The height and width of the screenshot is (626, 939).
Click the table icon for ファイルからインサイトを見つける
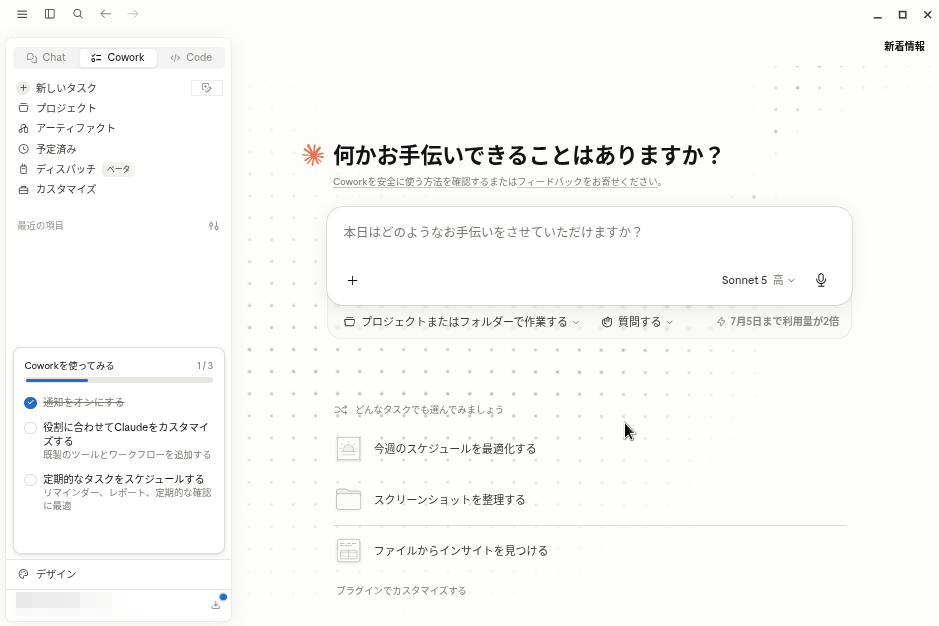point(349,551)
